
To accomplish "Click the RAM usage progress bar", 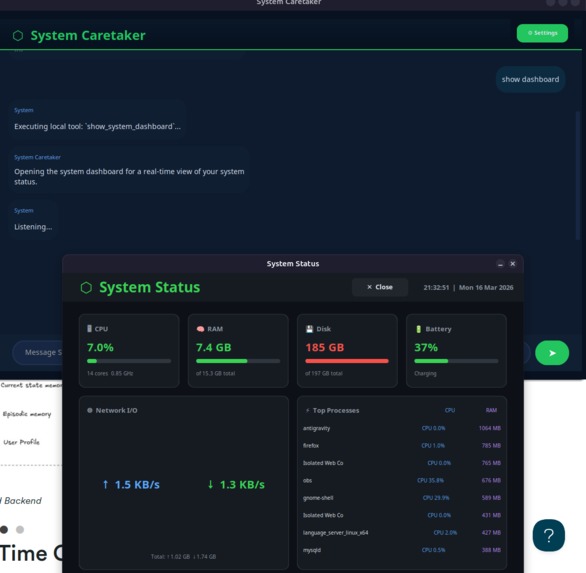I will point(238,361).
